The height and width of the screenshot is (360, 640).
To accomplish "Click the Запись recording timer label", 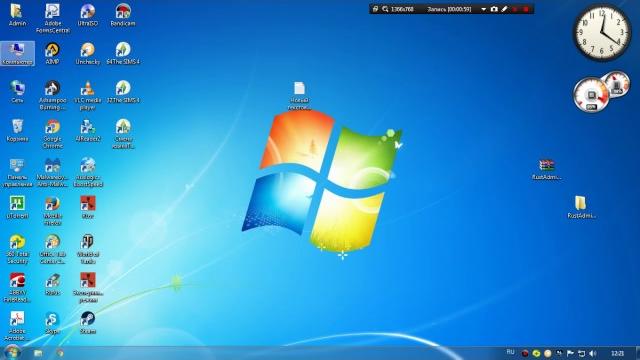I will coord(449,9).
